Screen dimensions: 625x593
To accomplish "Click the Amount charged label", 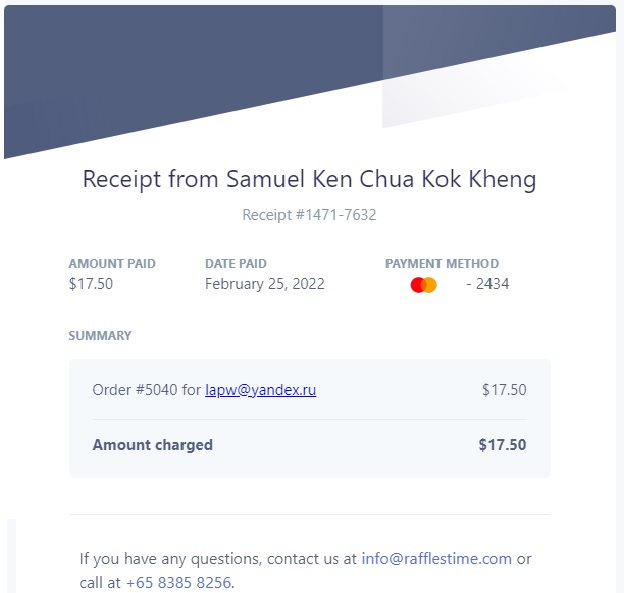I will (153, 445).
